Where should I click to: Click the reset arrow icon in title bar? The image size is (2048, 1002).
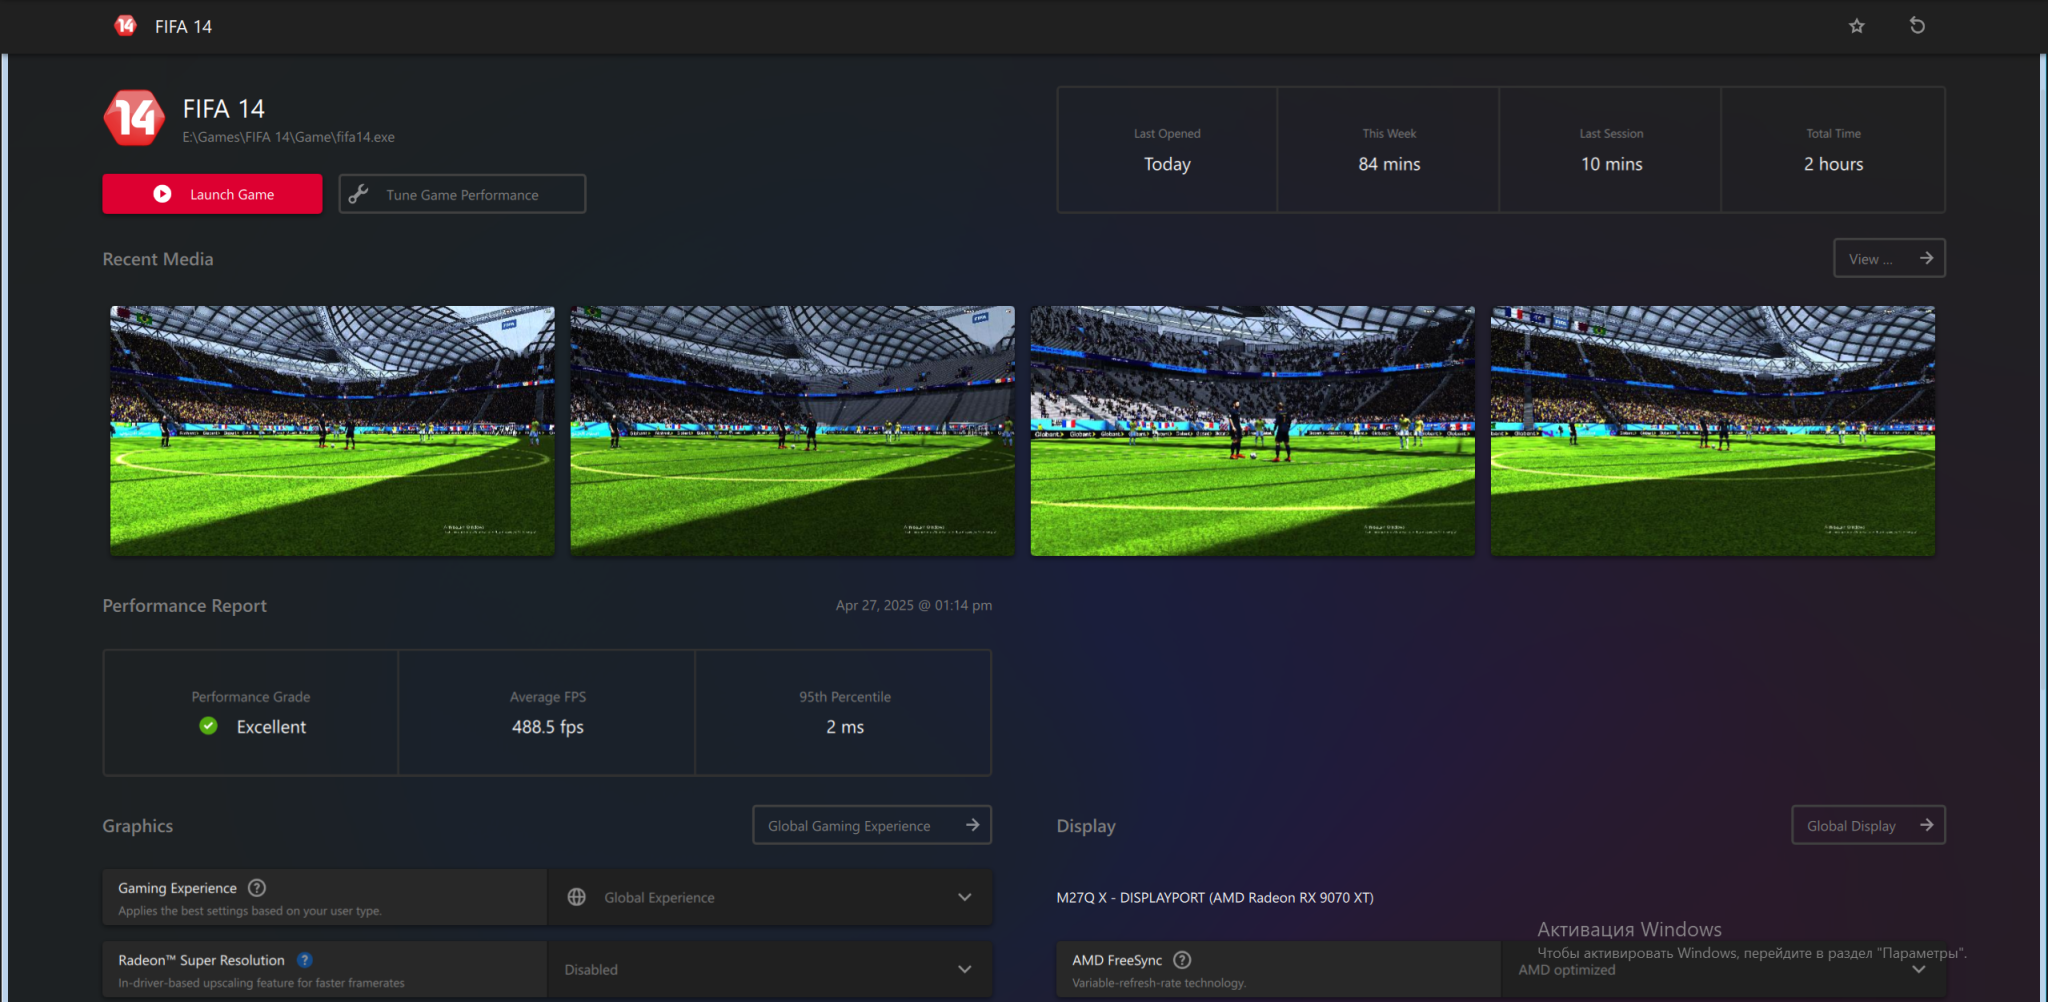(1917, 26)
